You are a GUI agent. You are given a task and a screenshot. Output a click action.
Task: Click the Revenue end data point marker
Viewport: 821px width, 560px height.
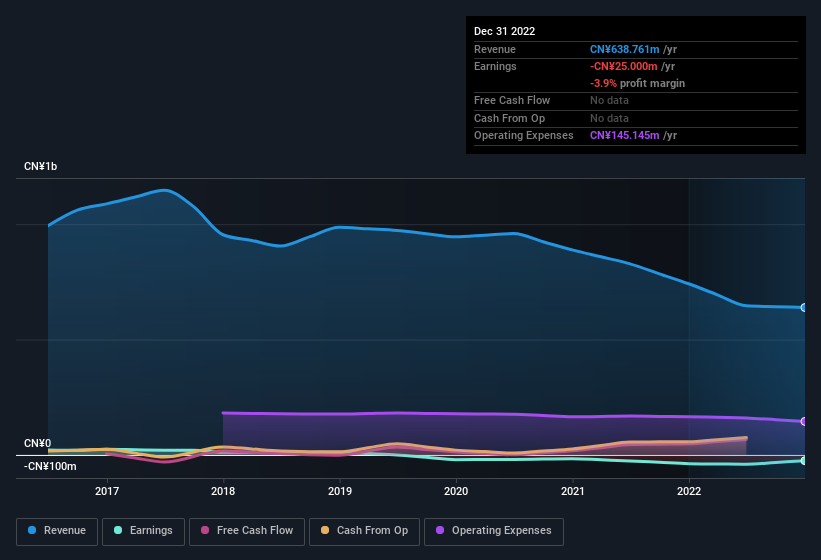click(804, 308)
